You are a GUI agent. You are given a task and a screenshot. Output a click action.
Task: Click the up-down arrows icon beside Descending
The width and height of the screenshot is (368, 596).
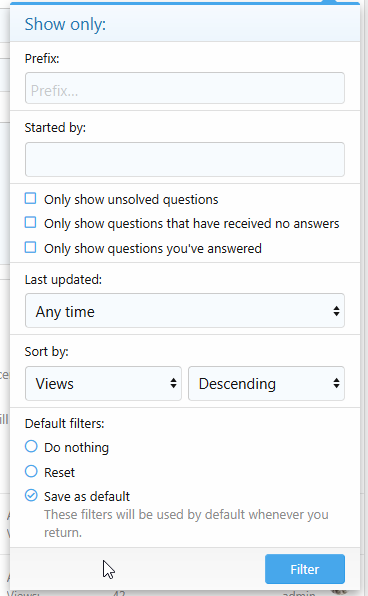pyautogui.click(x=336, y=383)
